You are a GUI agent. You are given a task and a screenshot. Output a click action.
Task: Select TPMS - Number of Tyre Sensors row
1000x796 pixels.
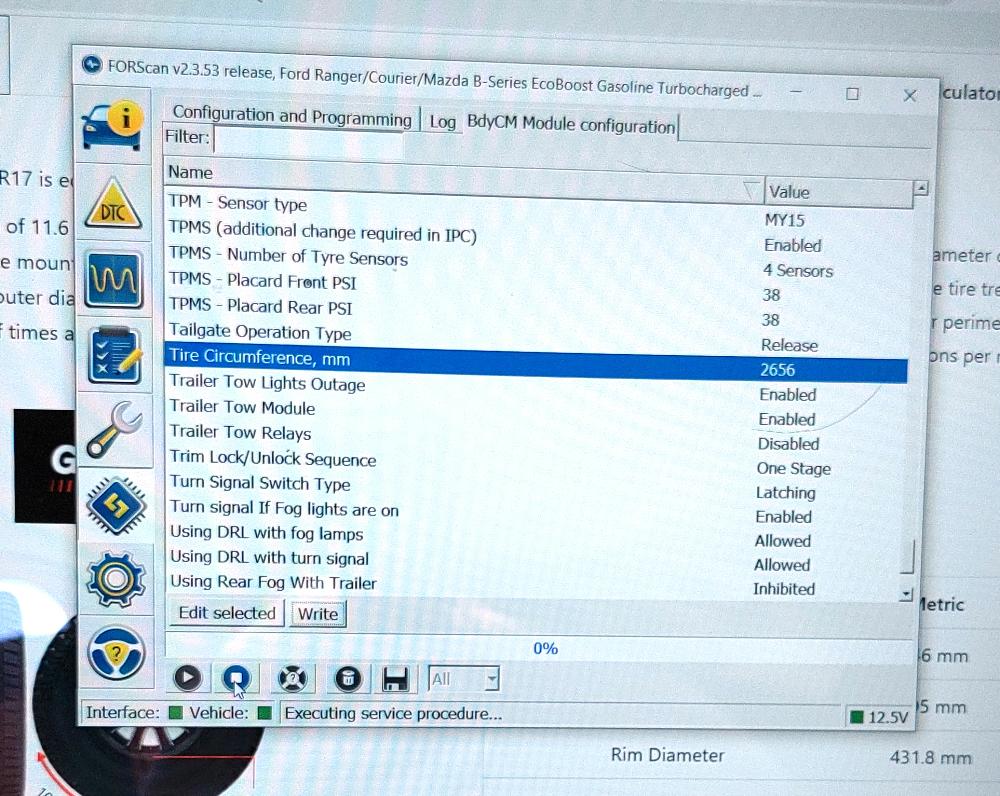click(x=537, y=262)
